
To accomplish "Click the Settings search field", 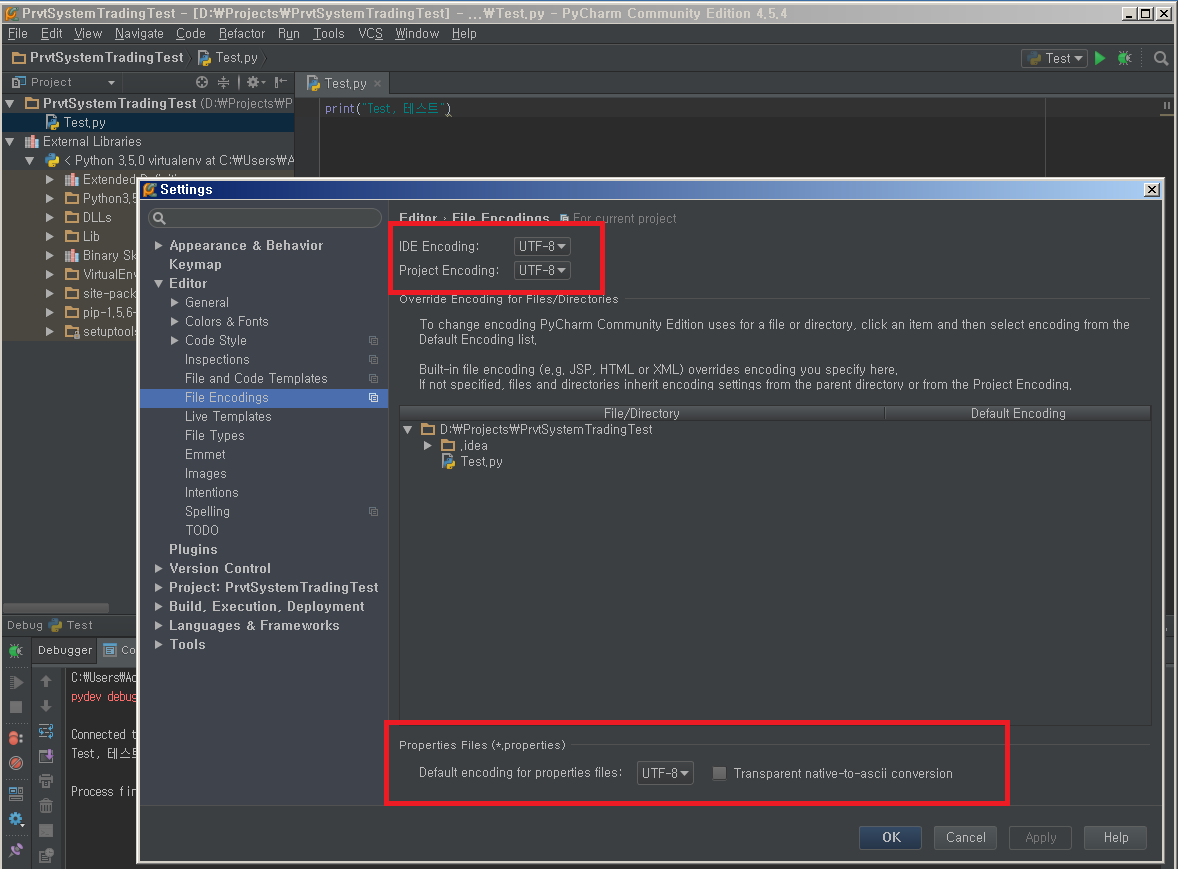I will [x=265, y=219].
